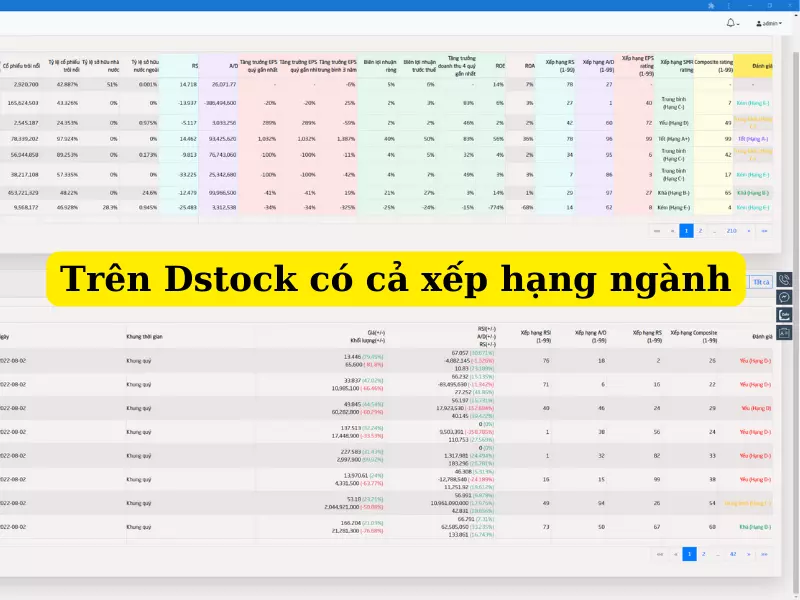Image resolution: width=800 pixels, height=600 pixels.
Task: Select the cell '78,339,202'
Action: click(25, 139)
